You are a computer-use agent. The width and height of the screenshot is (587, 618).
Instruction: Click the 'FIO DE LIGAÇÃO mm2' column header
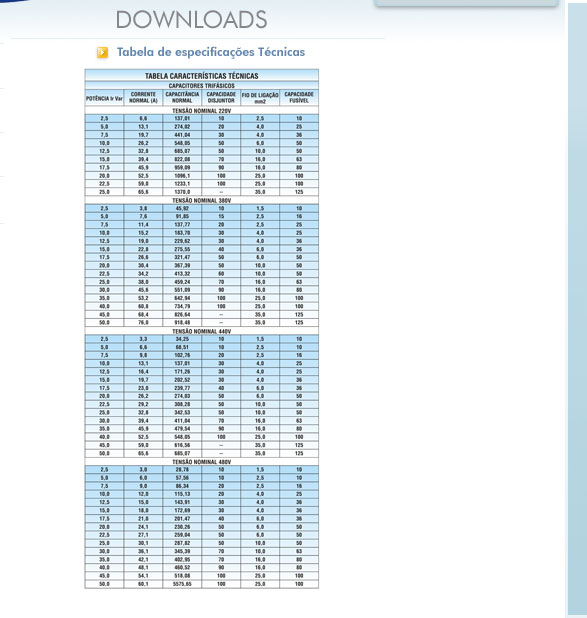click(x=260, y=98)
